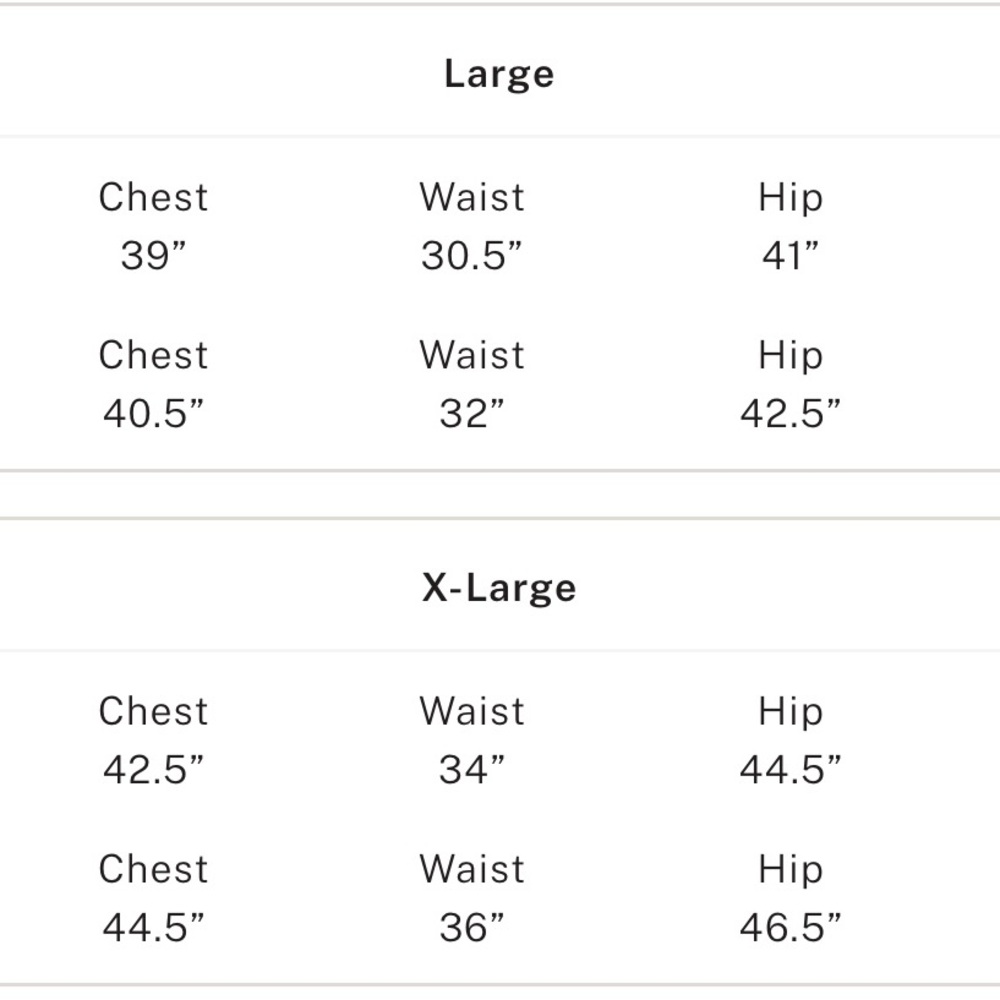The height and width of the screenshot is (1000, 1000).
Task: Select the 34” waist measurement
Action: (x=472, y=770)
